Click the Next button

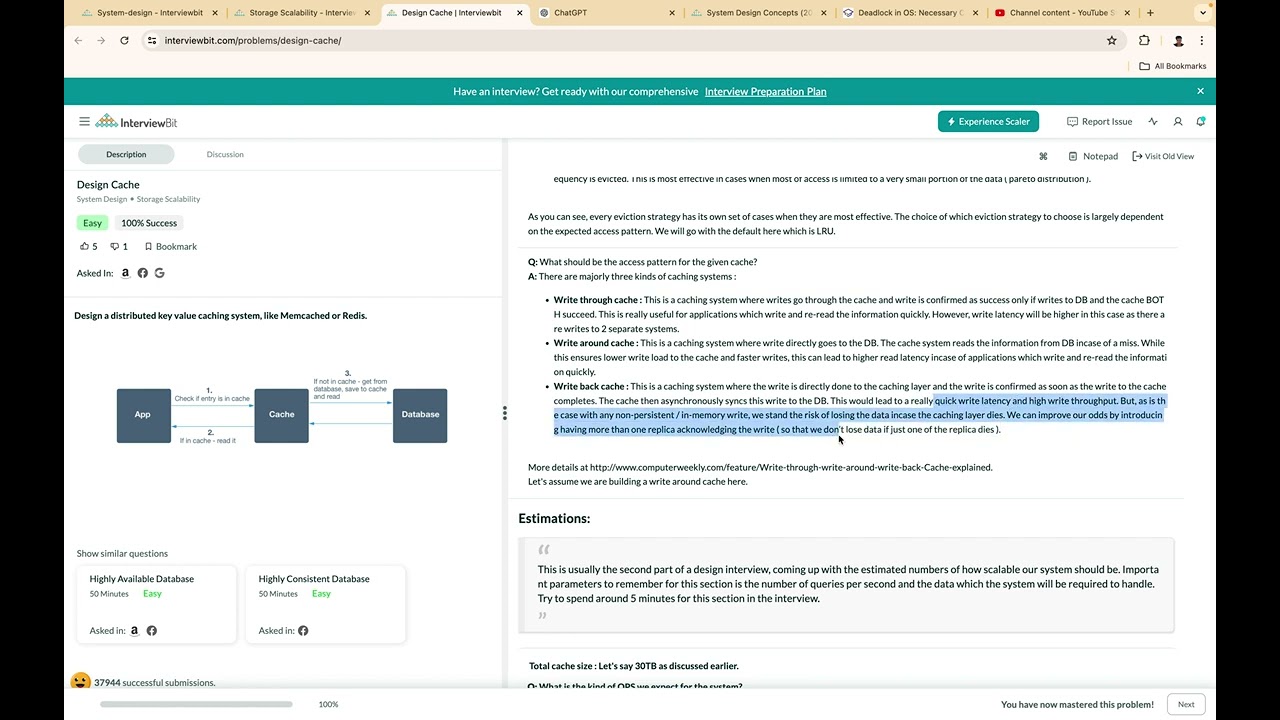(1186, 704)
